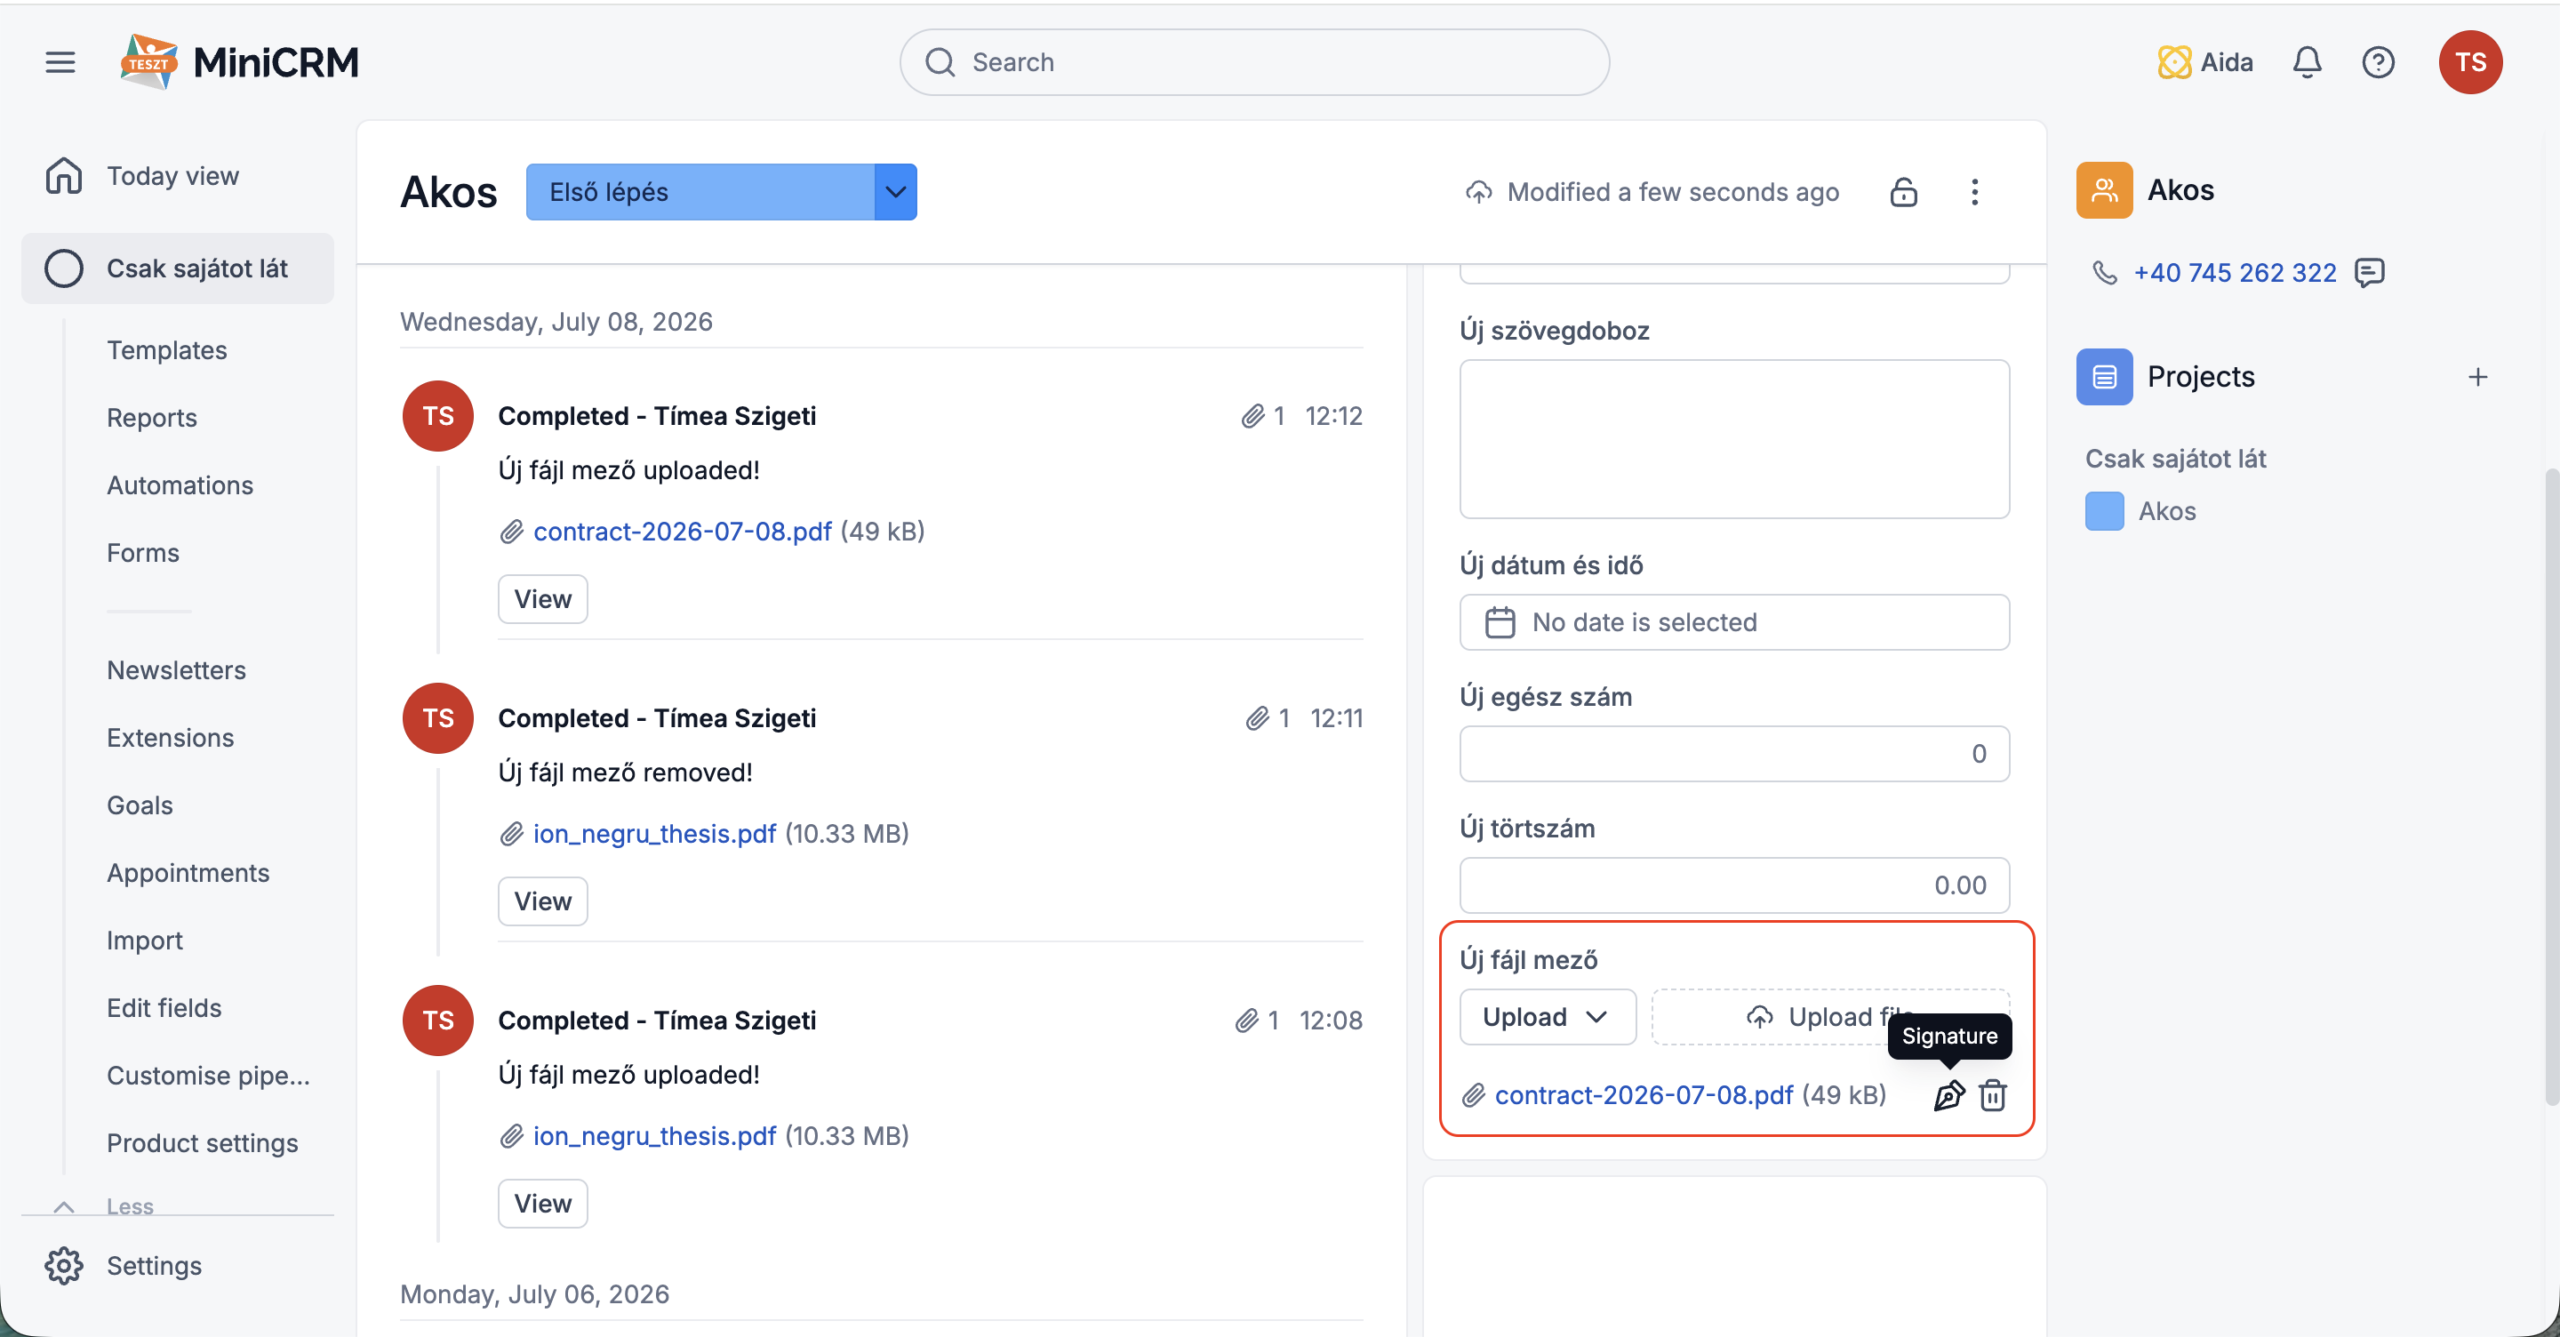The image size is (2560, 1337).
Task: Open Forms in the sidebar
Action: coord(143,553)
